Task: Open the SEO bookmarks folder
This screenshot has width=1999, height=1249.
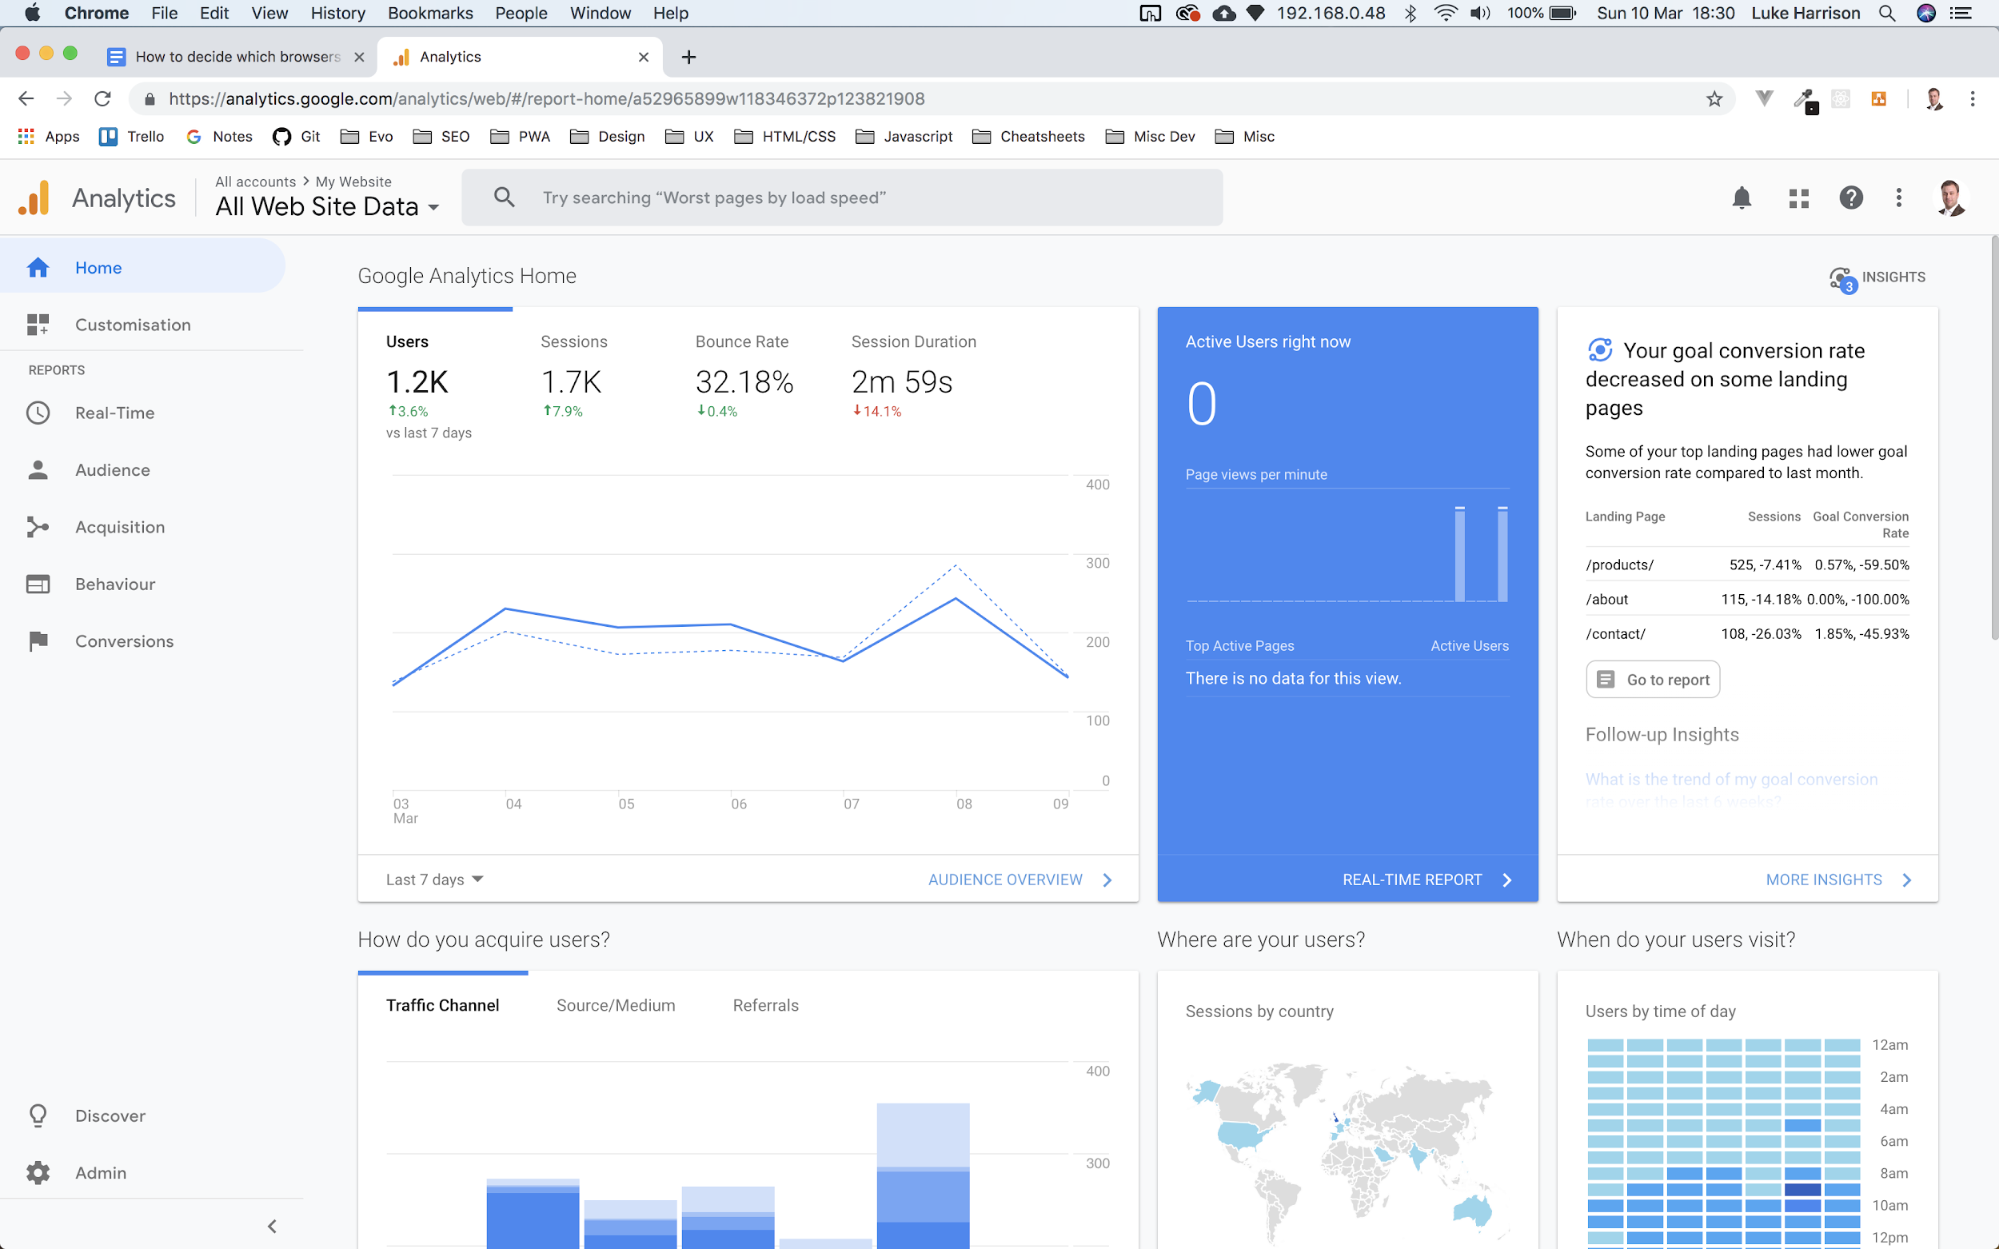Action: coord(441,136)
